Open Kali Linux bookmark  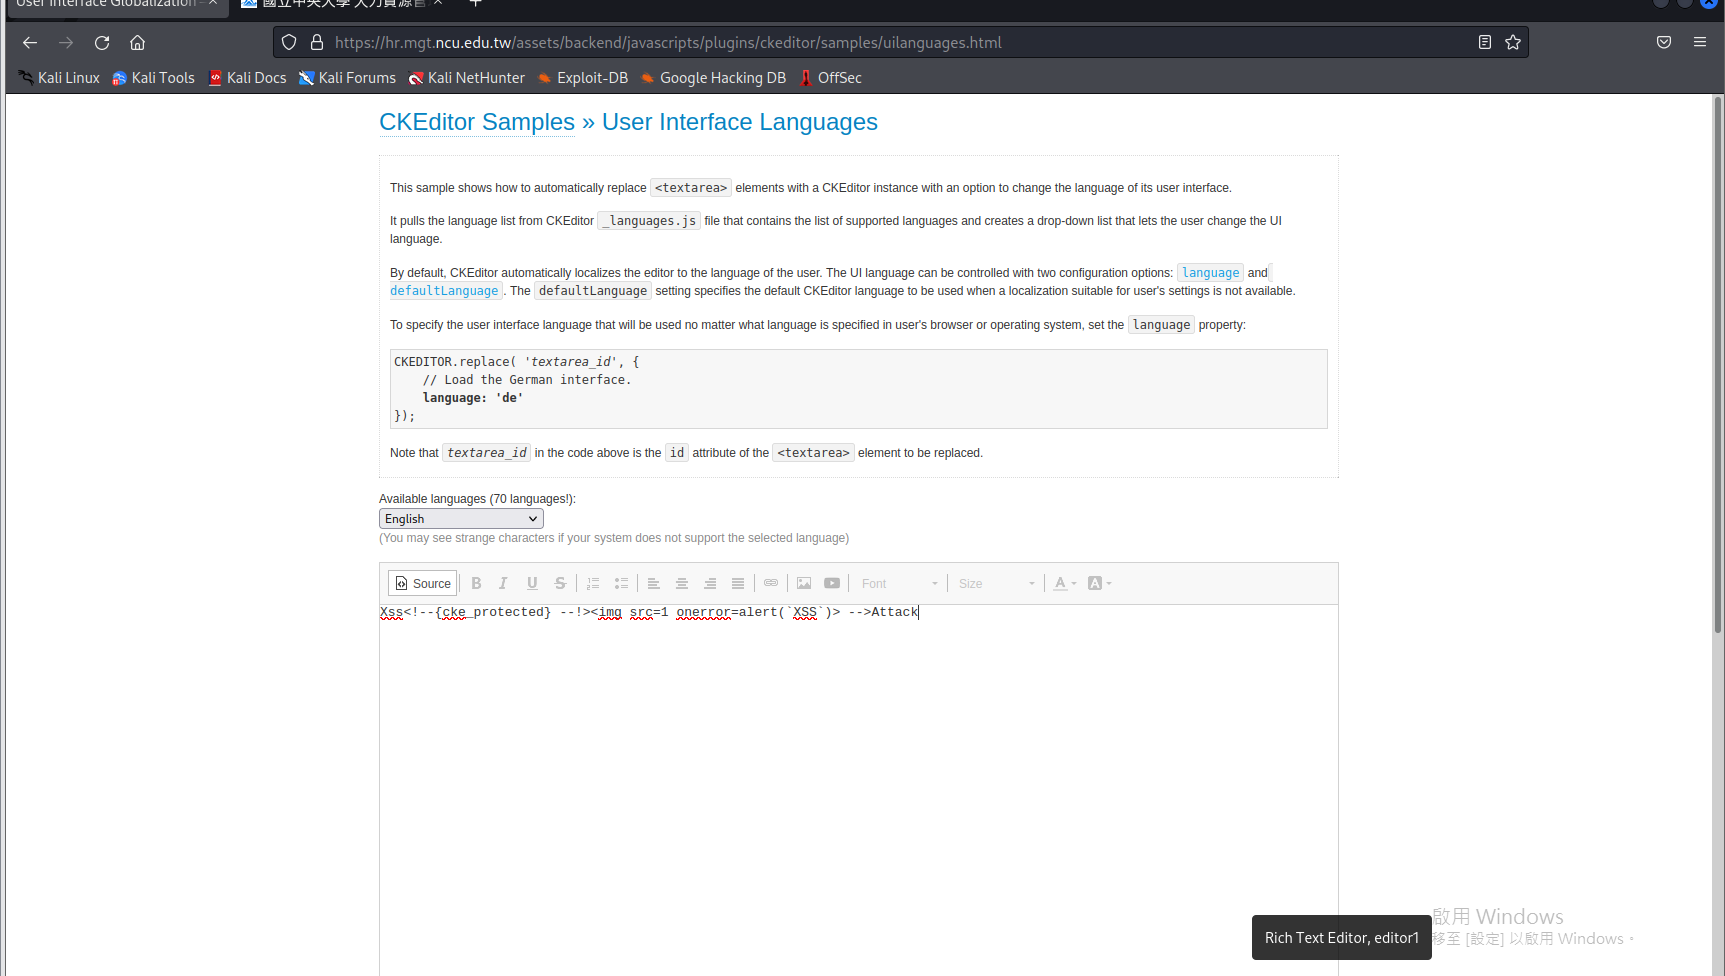(59, 78)
